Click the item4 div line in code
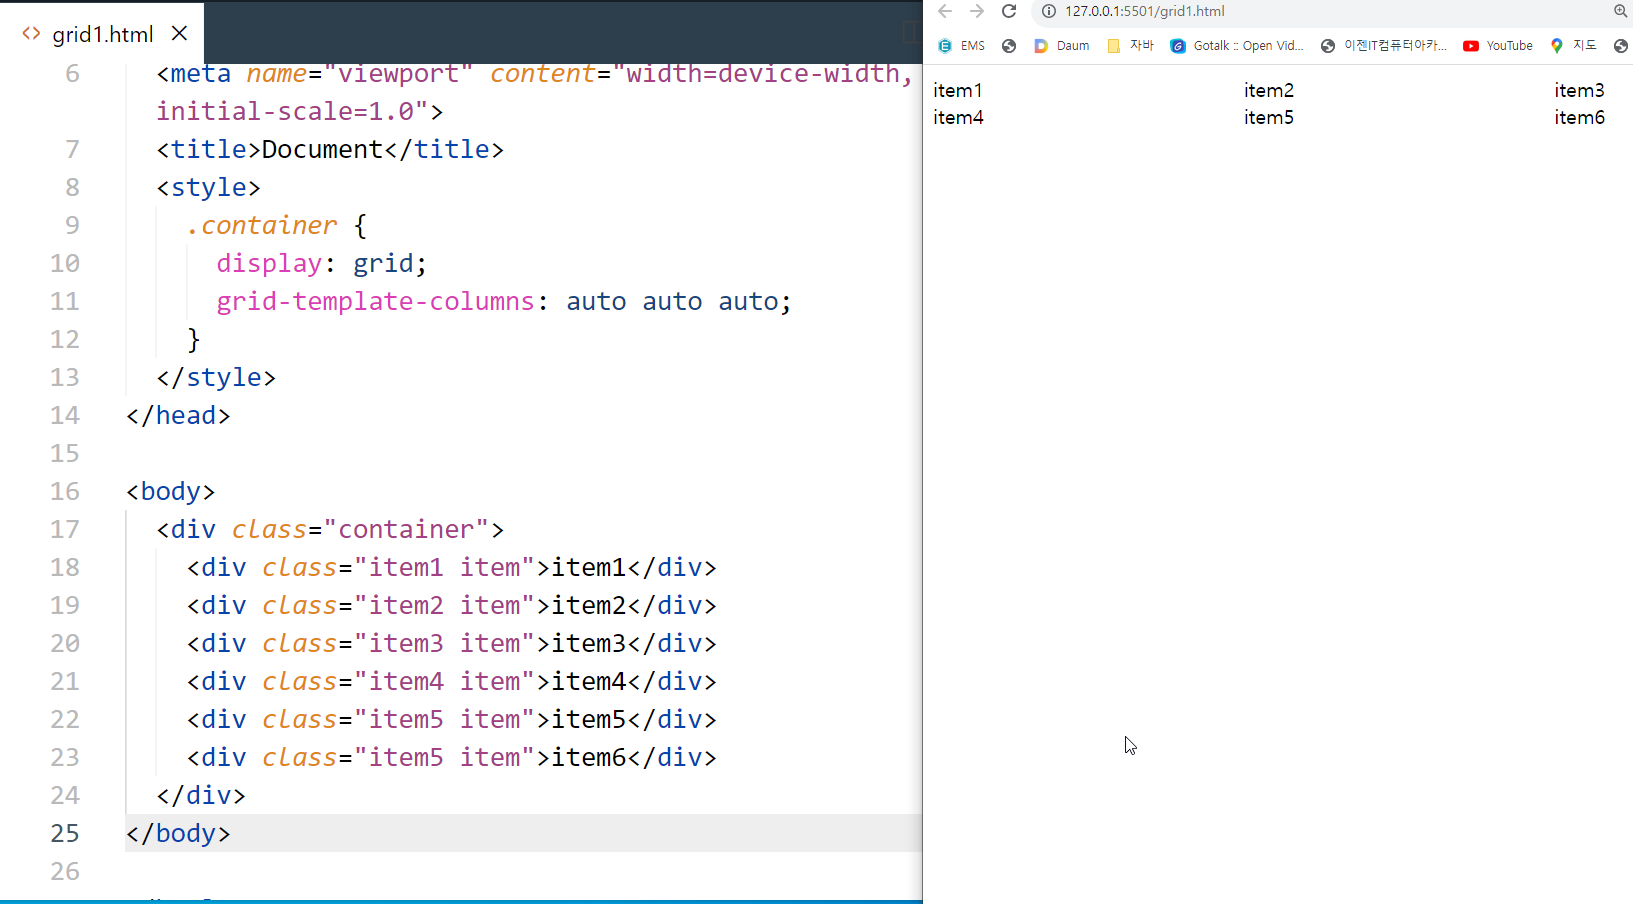Image resolution: width=1633 pixels, height=904 pixels. tap(452, 681)
